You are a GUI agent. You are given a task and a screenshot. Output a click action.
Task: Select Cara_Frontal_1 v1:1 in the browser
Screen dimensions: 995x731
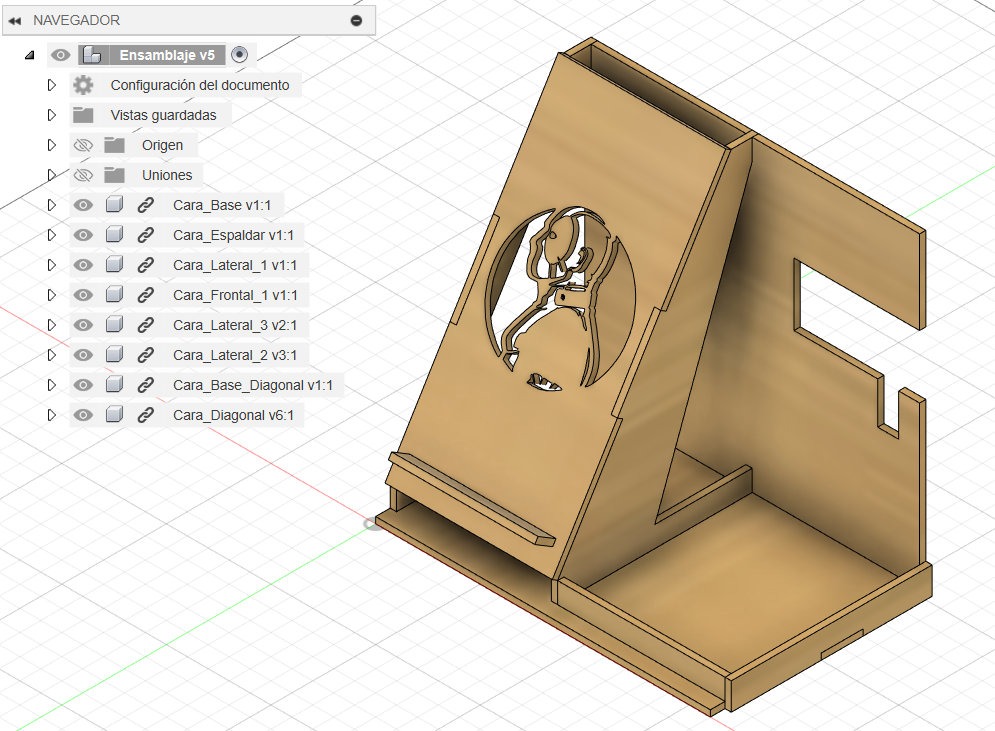coord(235,295)
